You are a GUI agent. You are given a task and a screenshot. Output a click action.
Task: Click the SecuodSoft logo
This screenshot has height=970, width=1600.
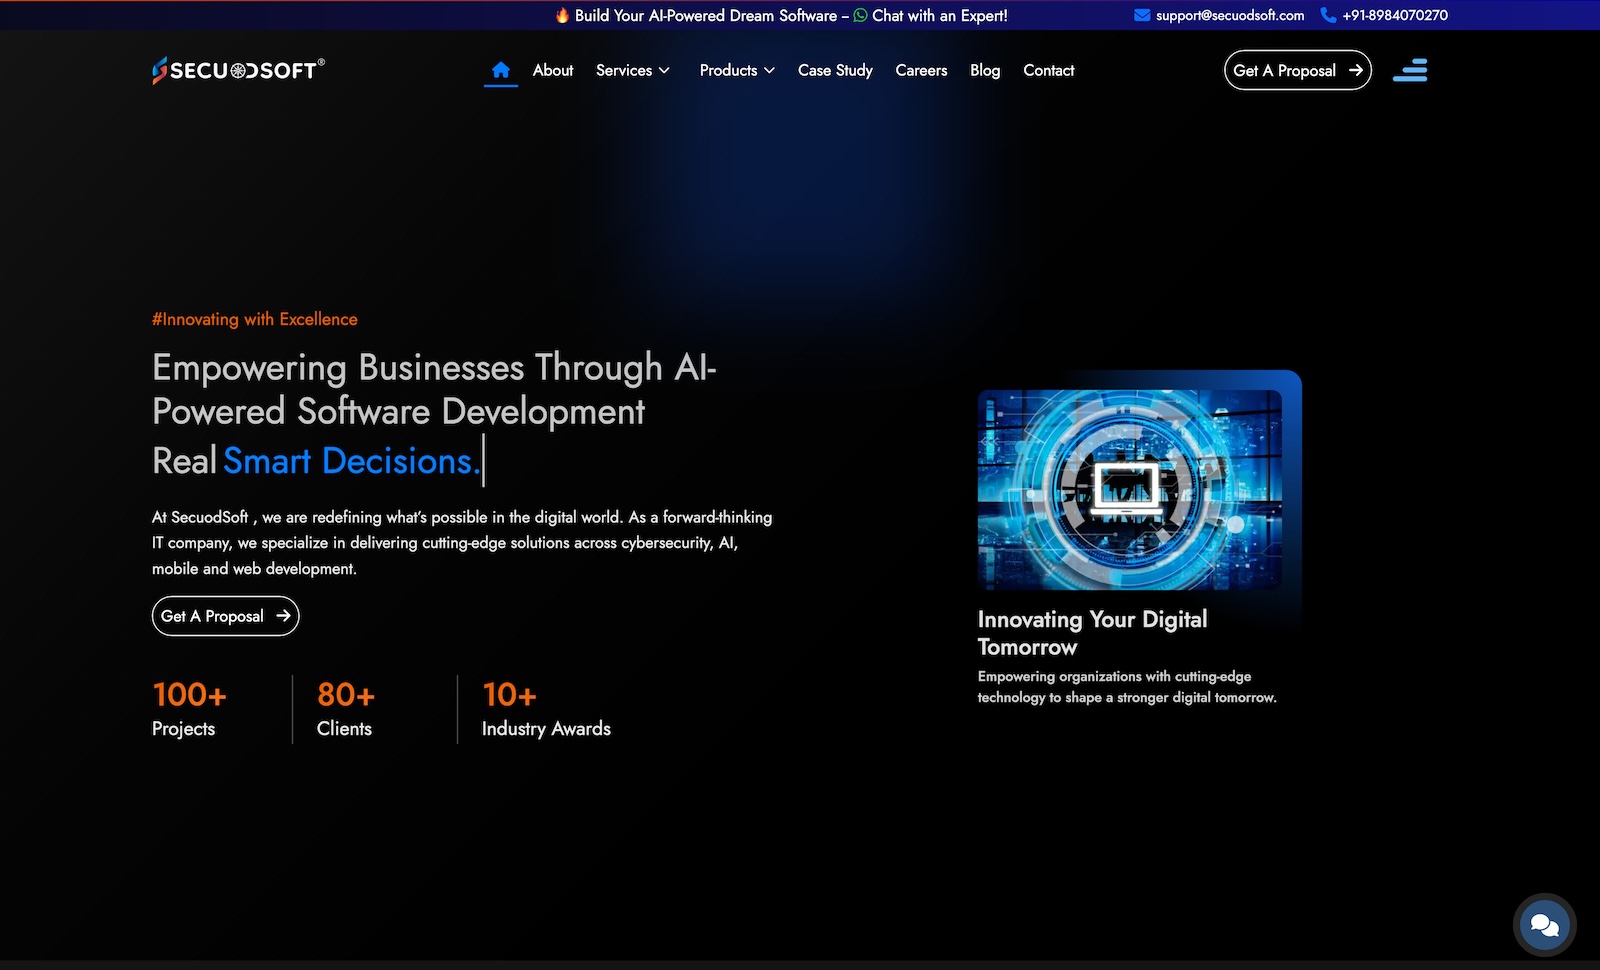pyautogui.click(x=238, y=70)
